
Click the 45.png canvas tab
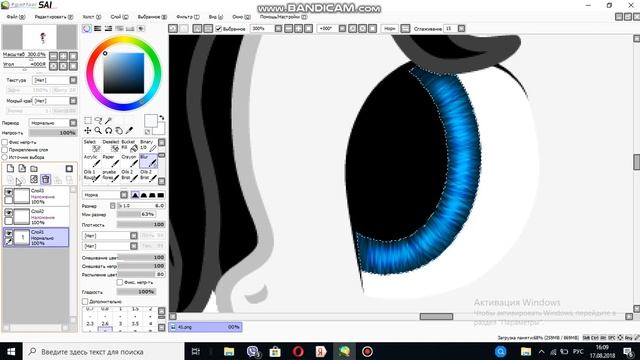205,327
